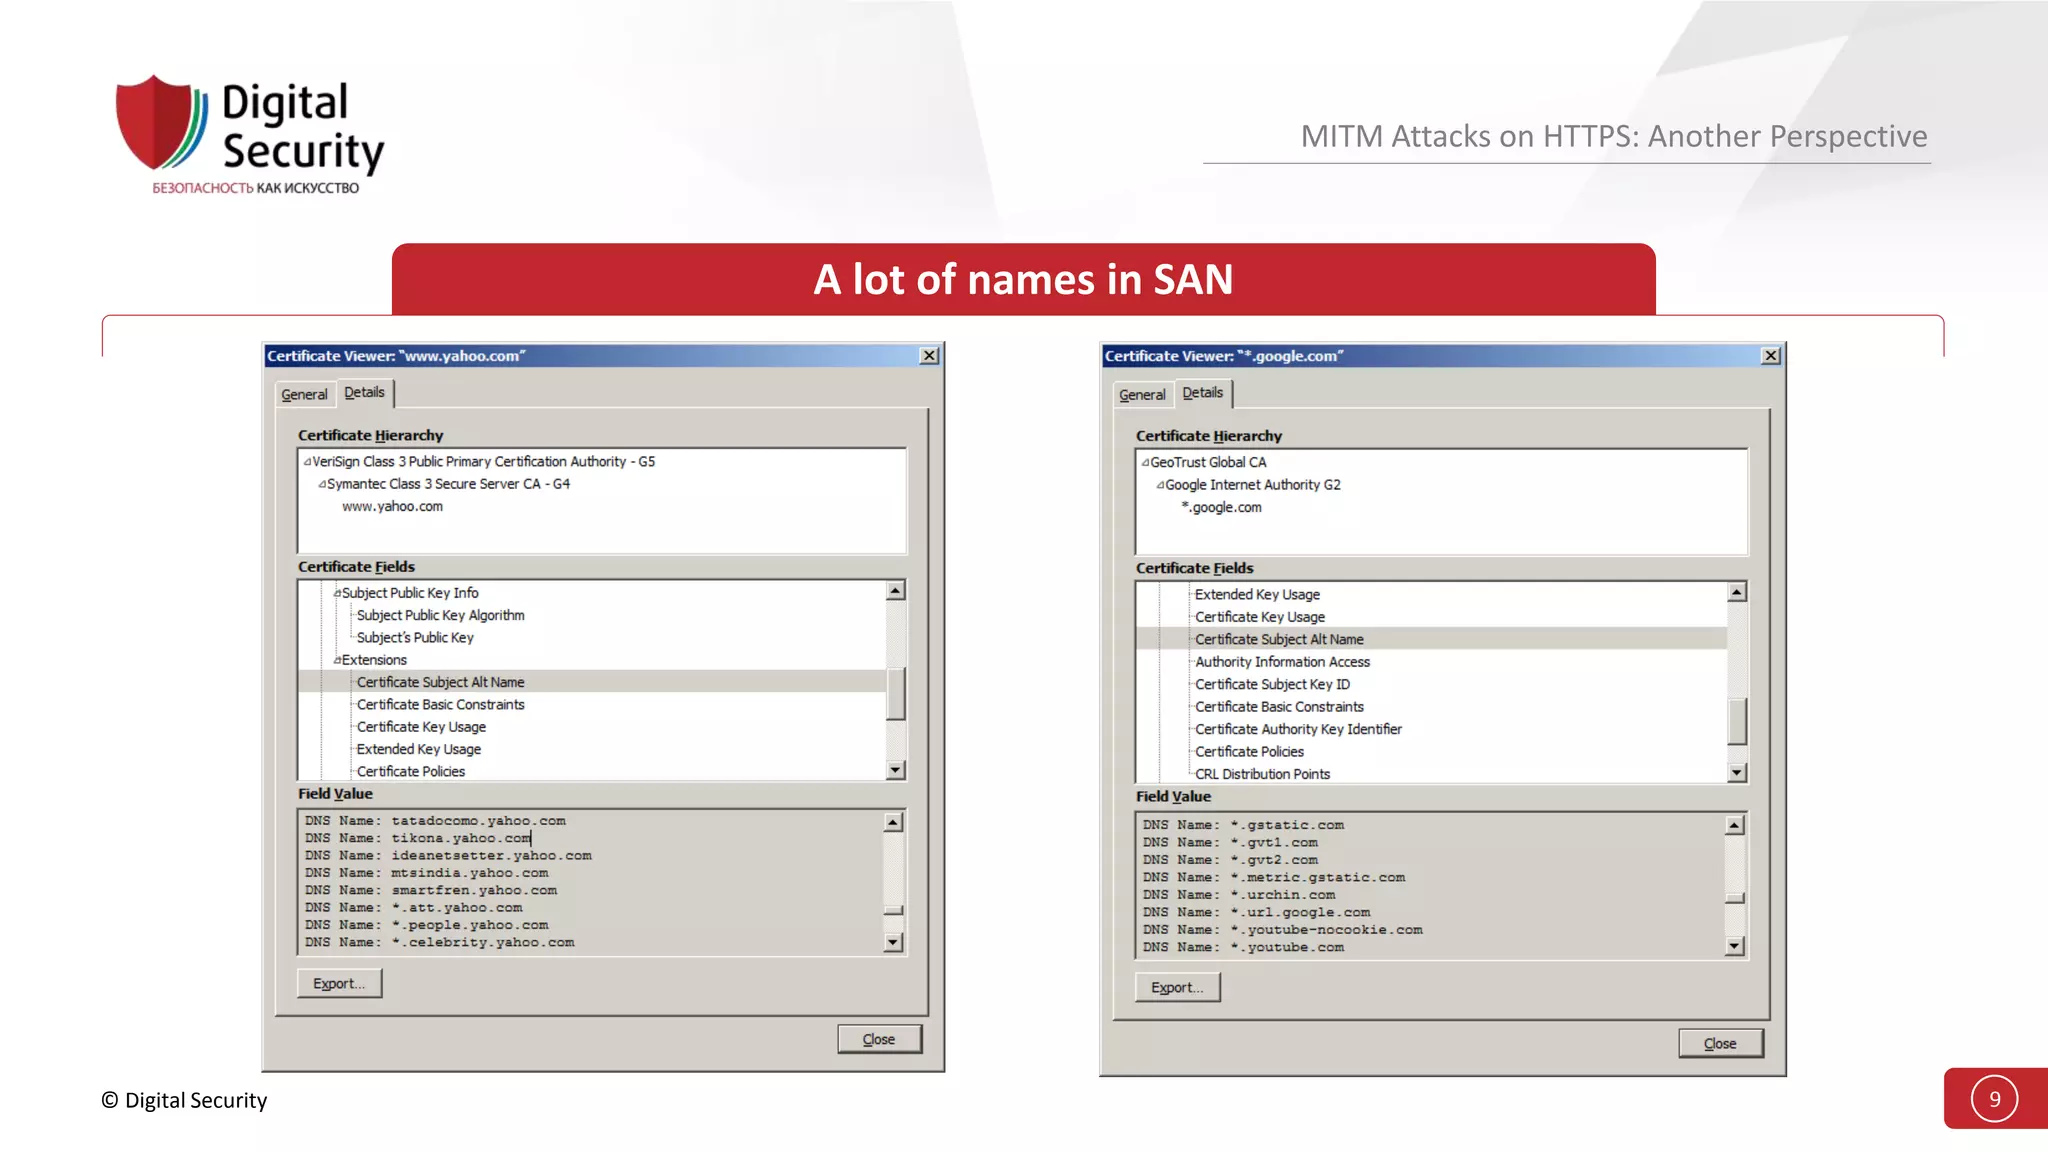Select Details tab in yahoo certificate viewer
The image size is (2048, 1152).
point(364,392)
